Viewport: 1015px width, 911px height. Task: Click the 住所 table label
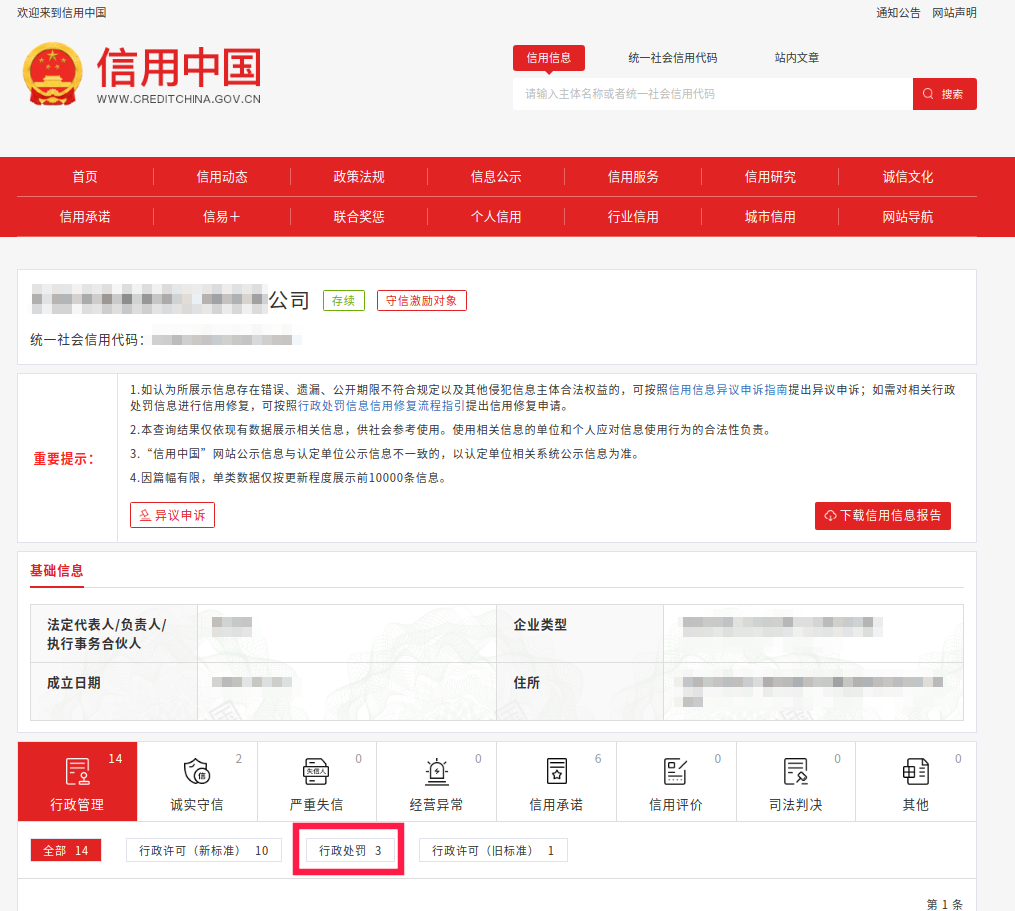click(526, 683)
